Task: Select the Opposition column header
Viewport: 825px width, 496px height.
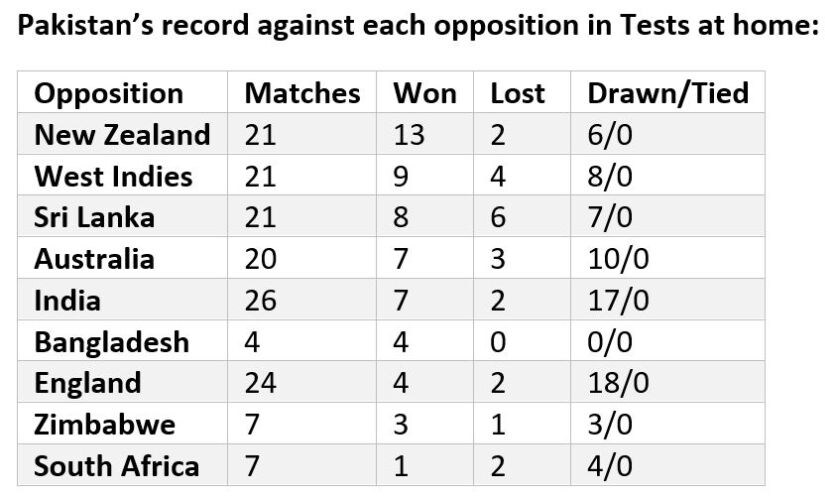Action: click(109, 93)
